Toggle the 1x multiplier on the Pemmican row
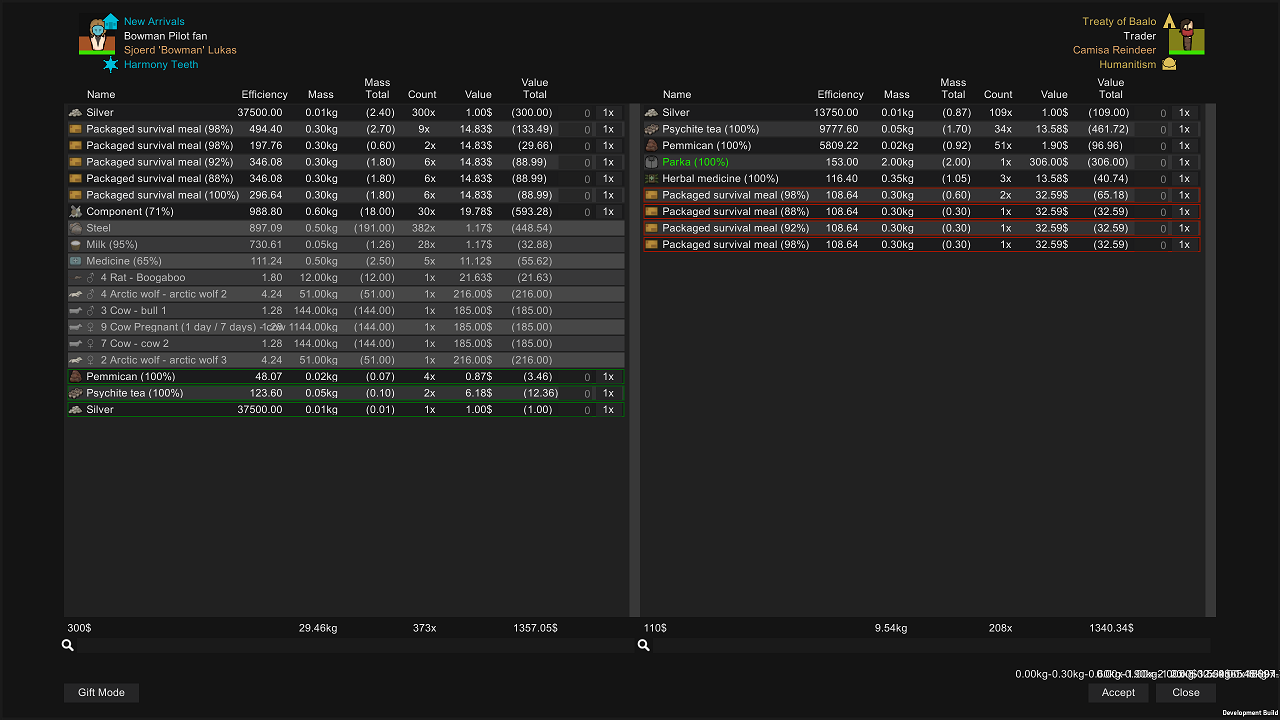 1184,145
